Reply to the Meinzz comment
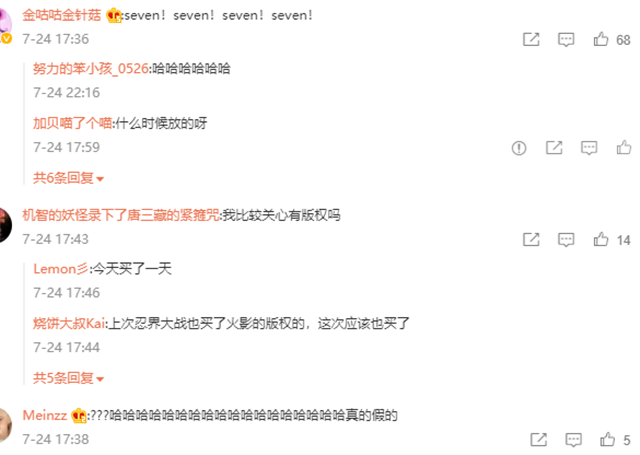The image size is (640, 455). click(x=573, y=440)
